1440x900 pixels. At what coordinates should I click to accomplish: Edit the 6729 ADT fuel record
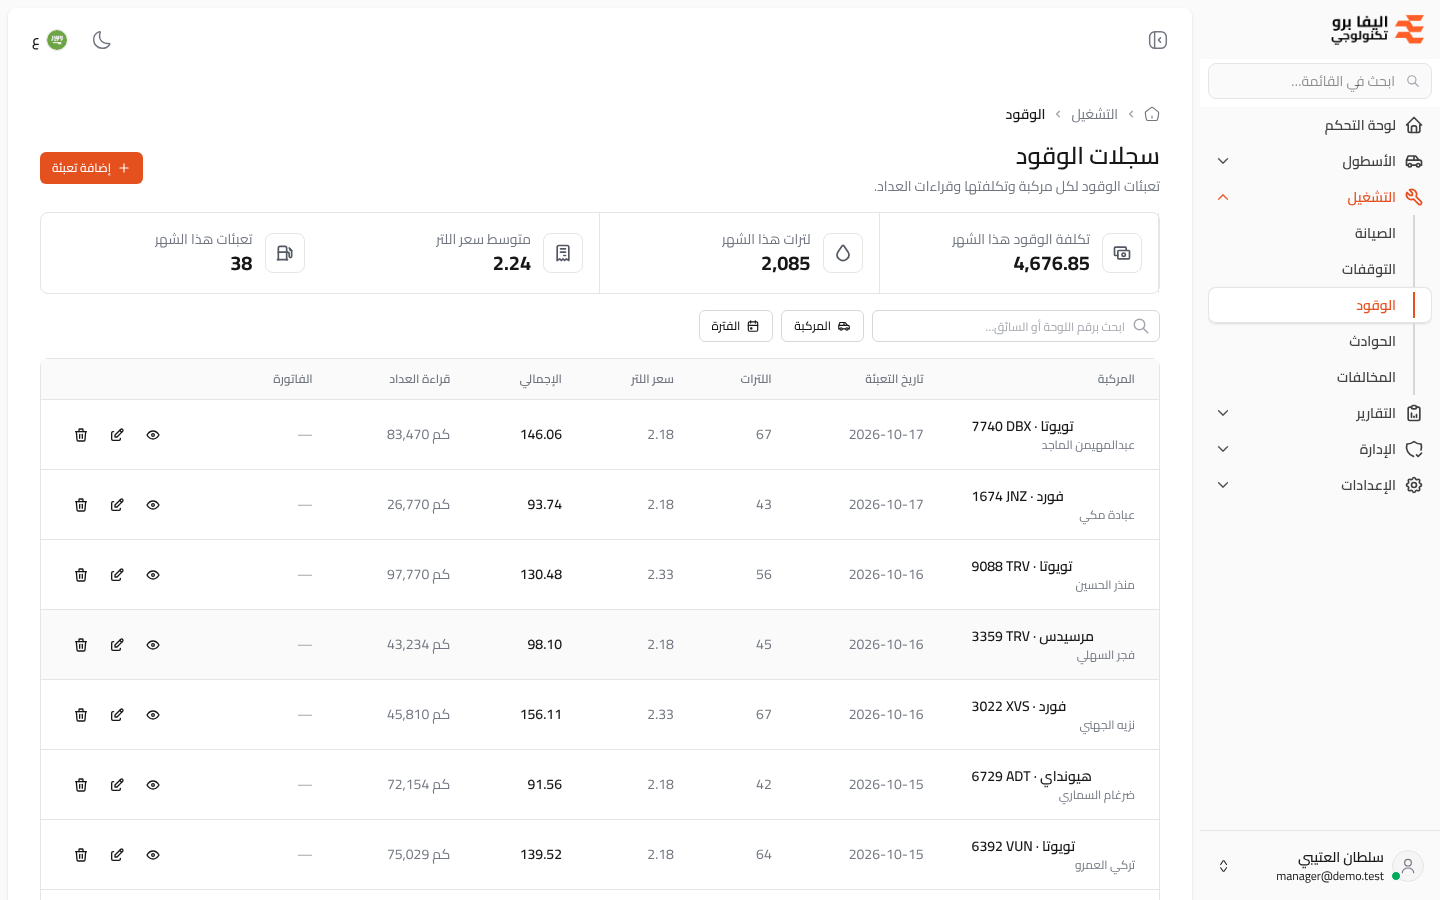[117, 785]
